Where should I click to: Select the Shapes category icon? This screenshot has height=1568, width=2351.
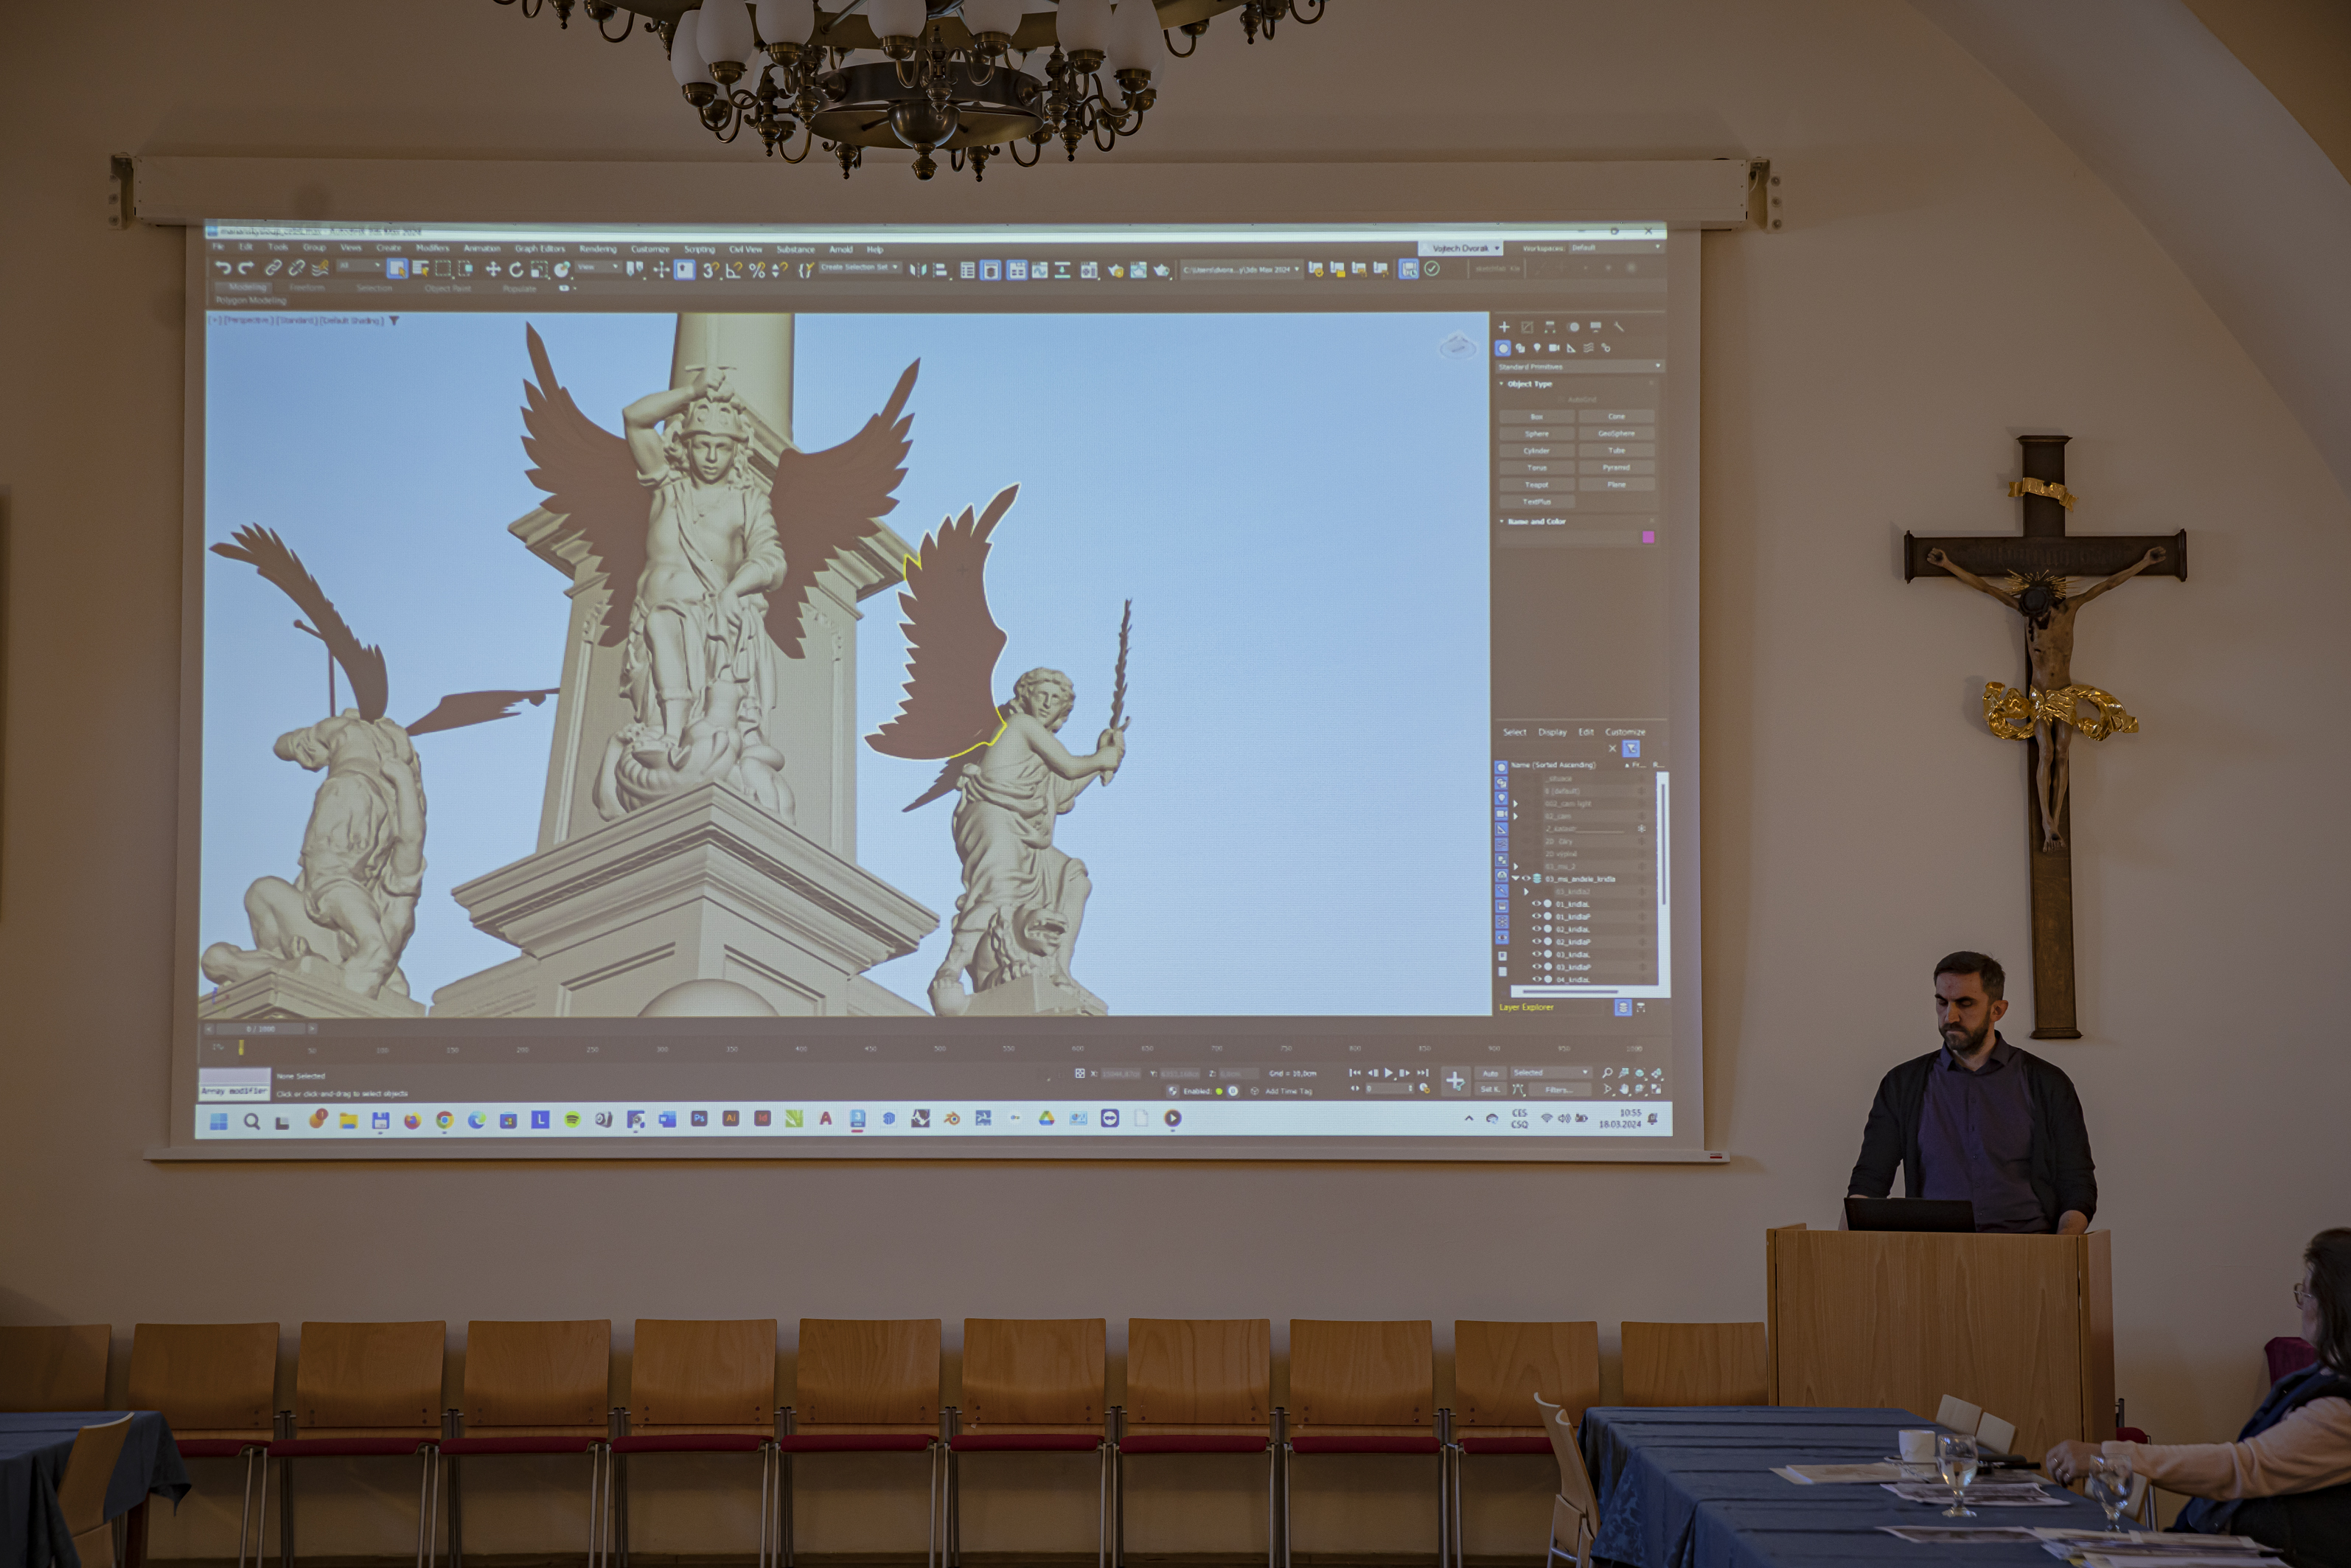click(x=1520, y=348)
